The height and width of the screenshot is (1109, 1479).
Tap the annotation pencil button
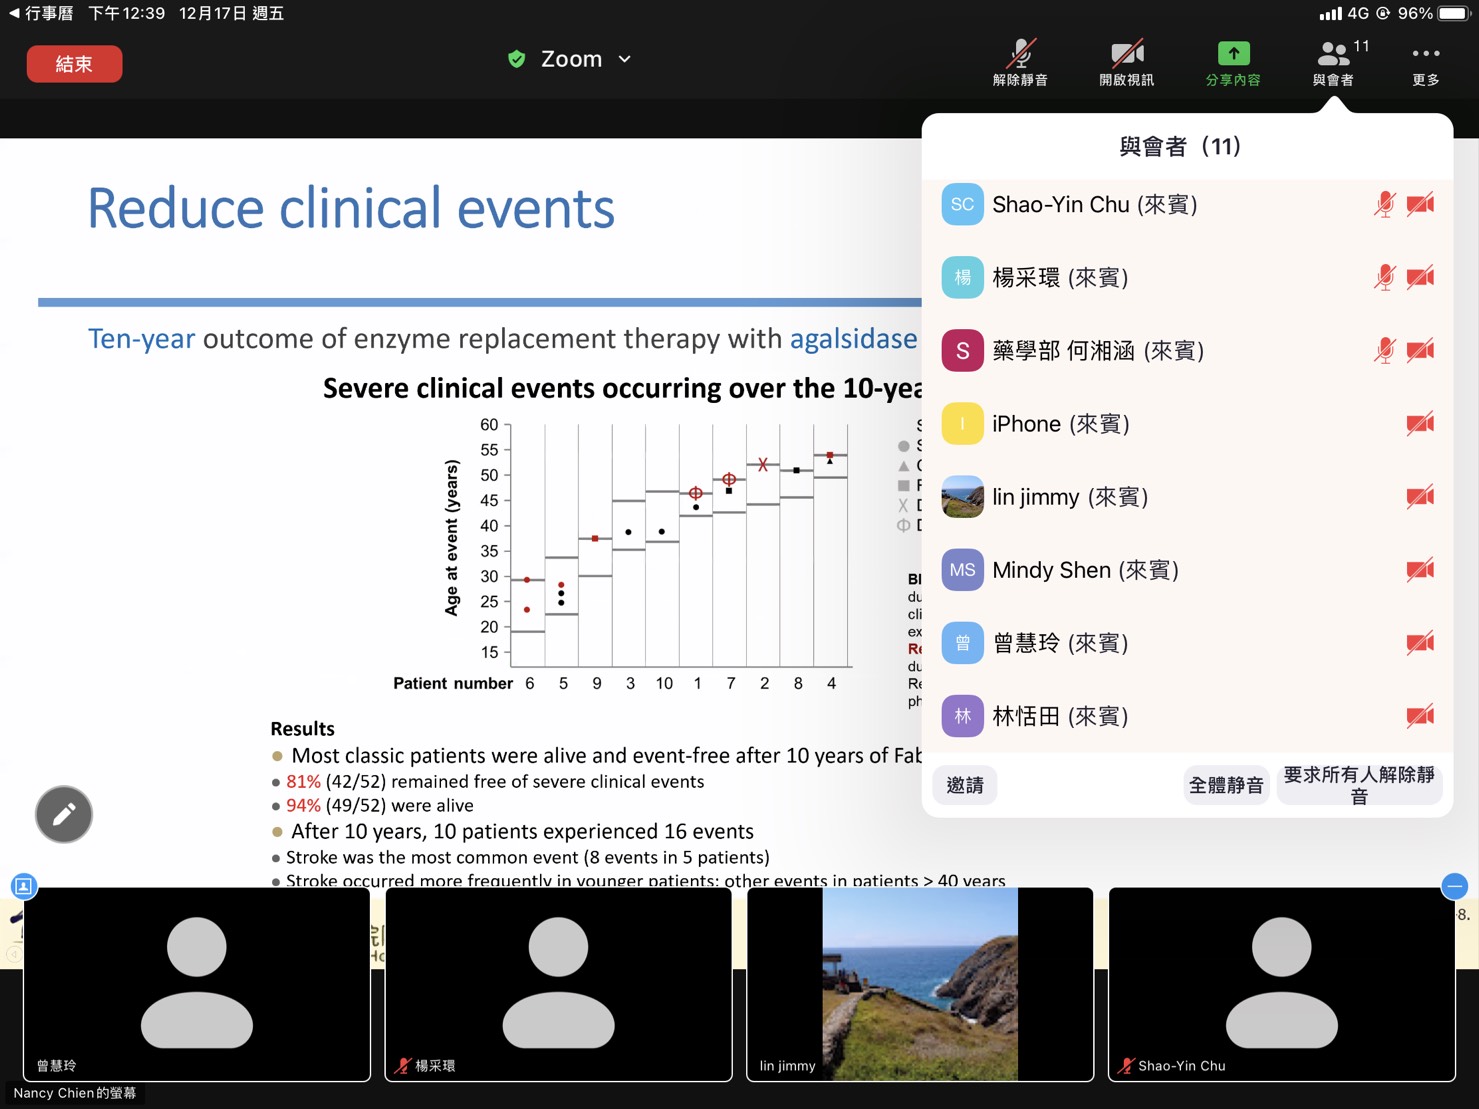tap(64, 814)
